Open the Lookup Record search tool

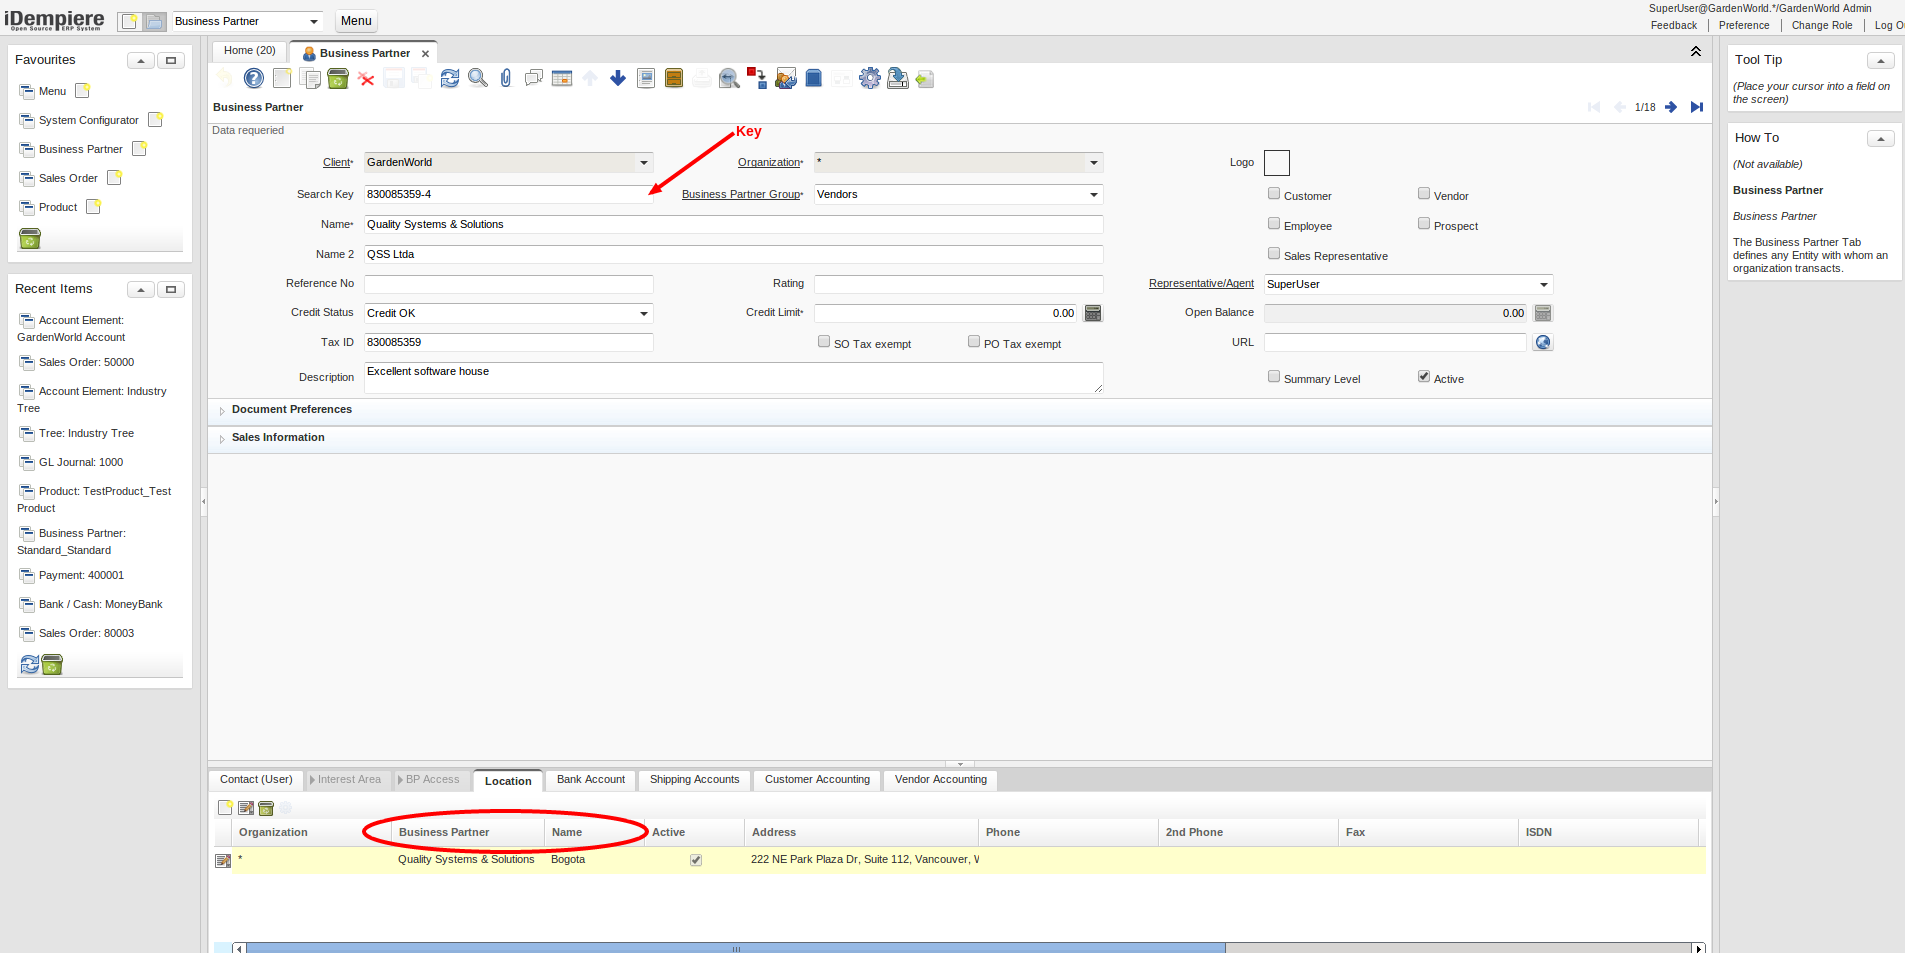(477, 78)
